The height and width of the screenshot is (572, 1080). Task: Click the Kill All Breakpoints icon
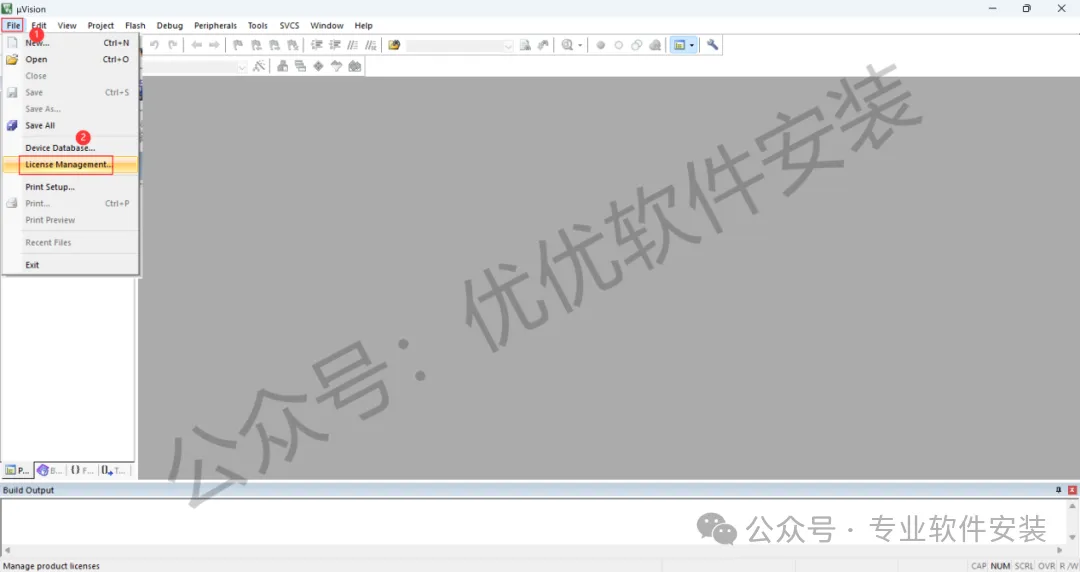(x=655, y=45)
